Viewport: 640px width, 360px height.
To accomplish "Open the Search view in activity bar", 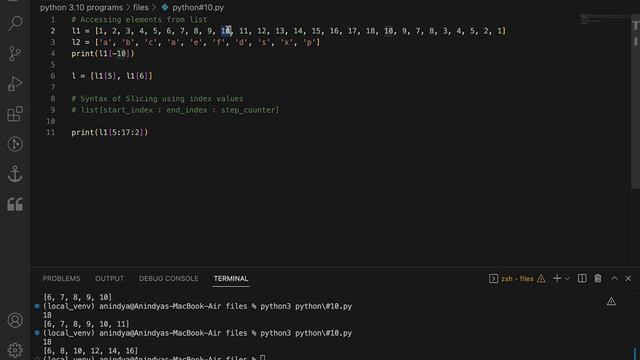I will click(15, 23).
